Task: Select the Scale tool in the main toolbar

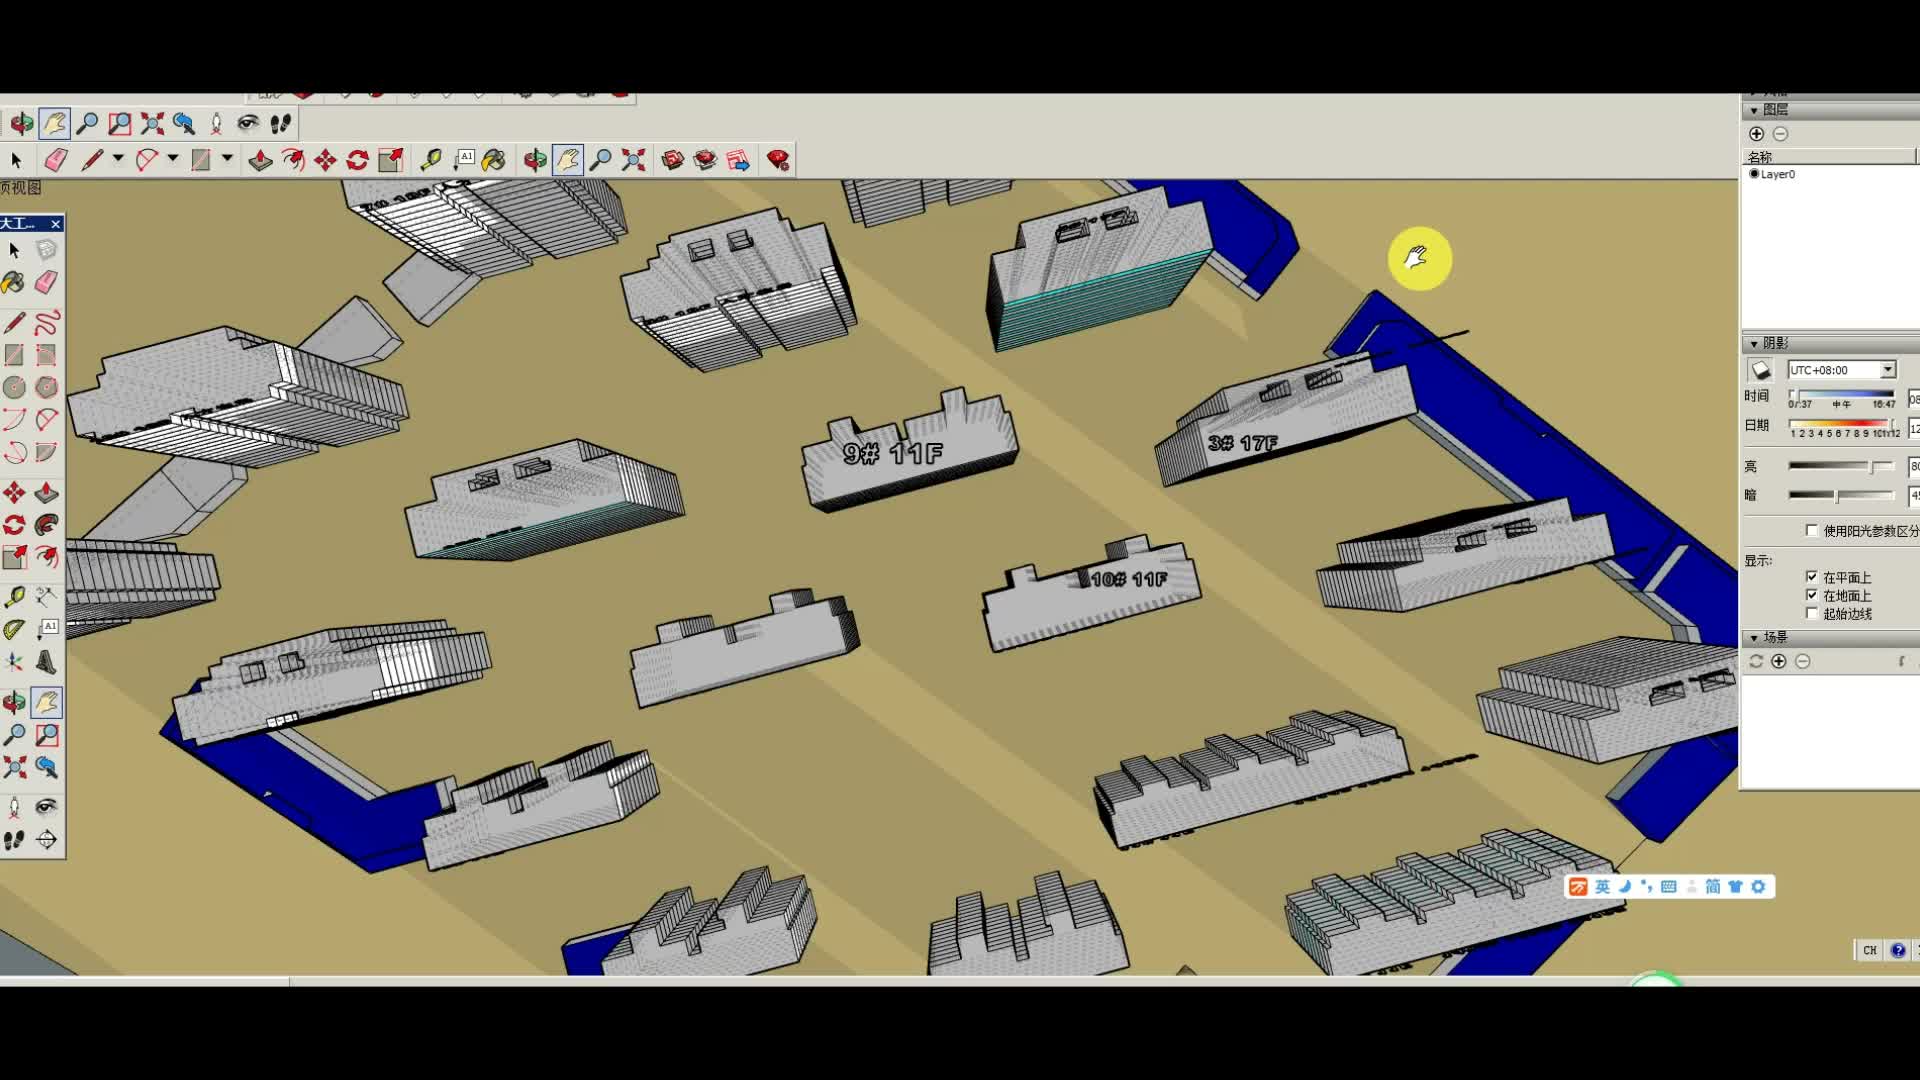Action: pos(391,160)
